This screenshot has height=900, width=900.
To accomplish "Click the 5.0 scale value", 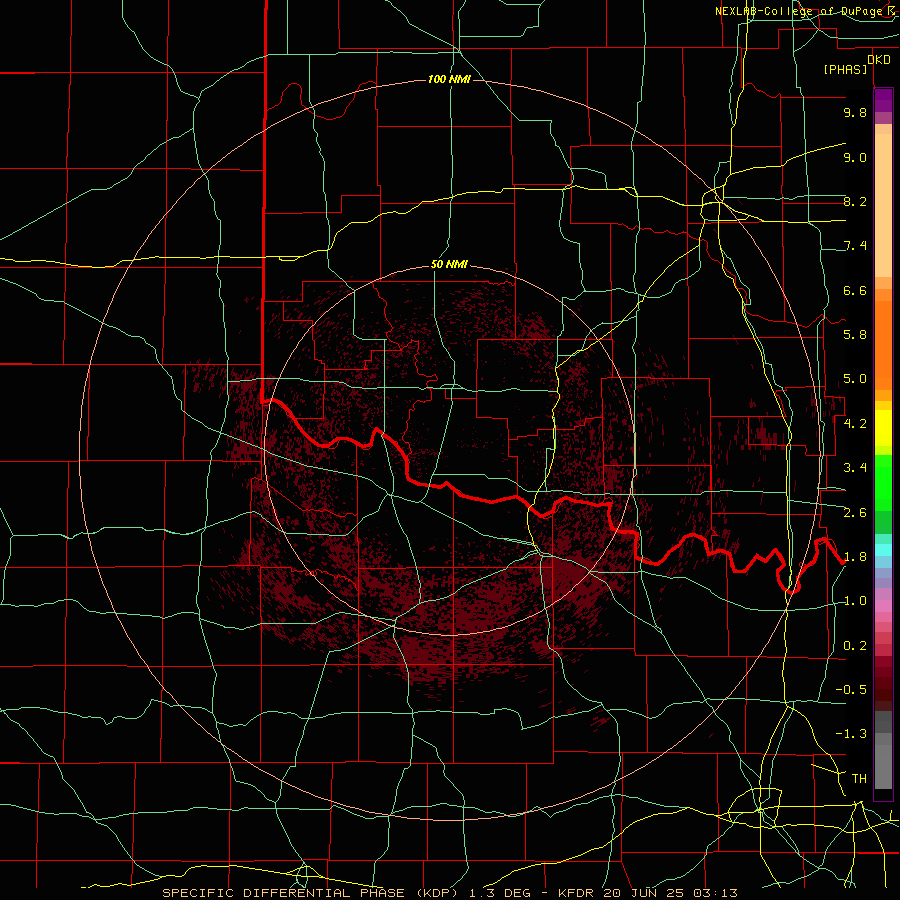I will [x=855, y=379].
